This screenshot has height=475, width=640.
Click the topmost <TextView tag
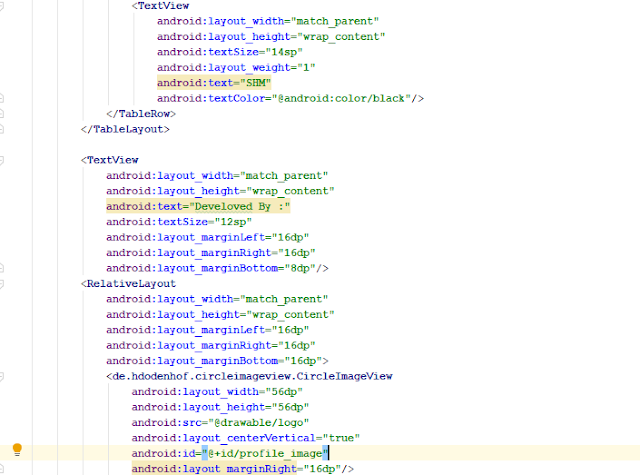pos(160,6)
